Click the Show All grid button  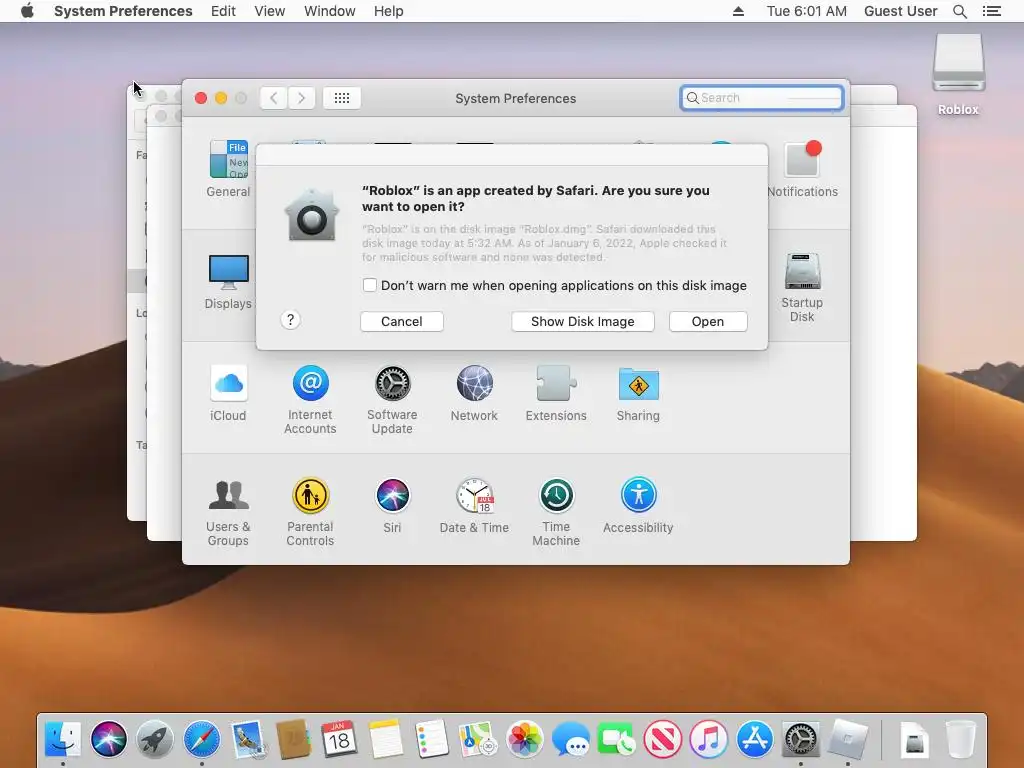[342, 98]
